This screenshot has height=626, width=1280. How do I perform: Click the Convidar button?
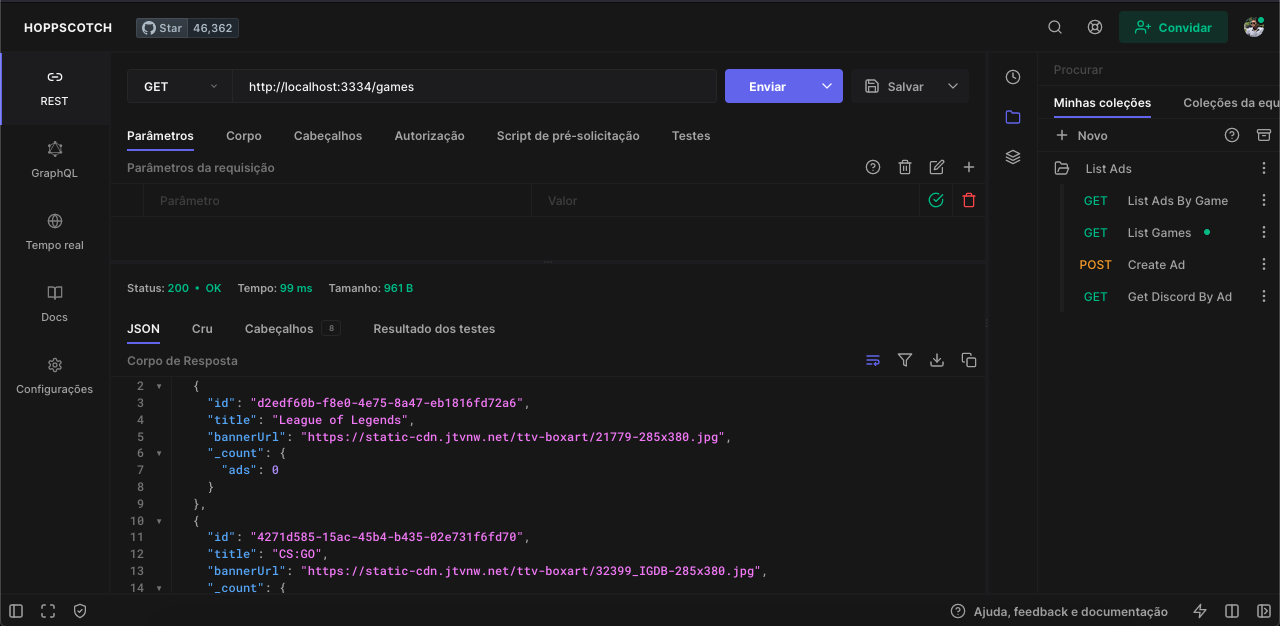click(x=1173, y=27)
